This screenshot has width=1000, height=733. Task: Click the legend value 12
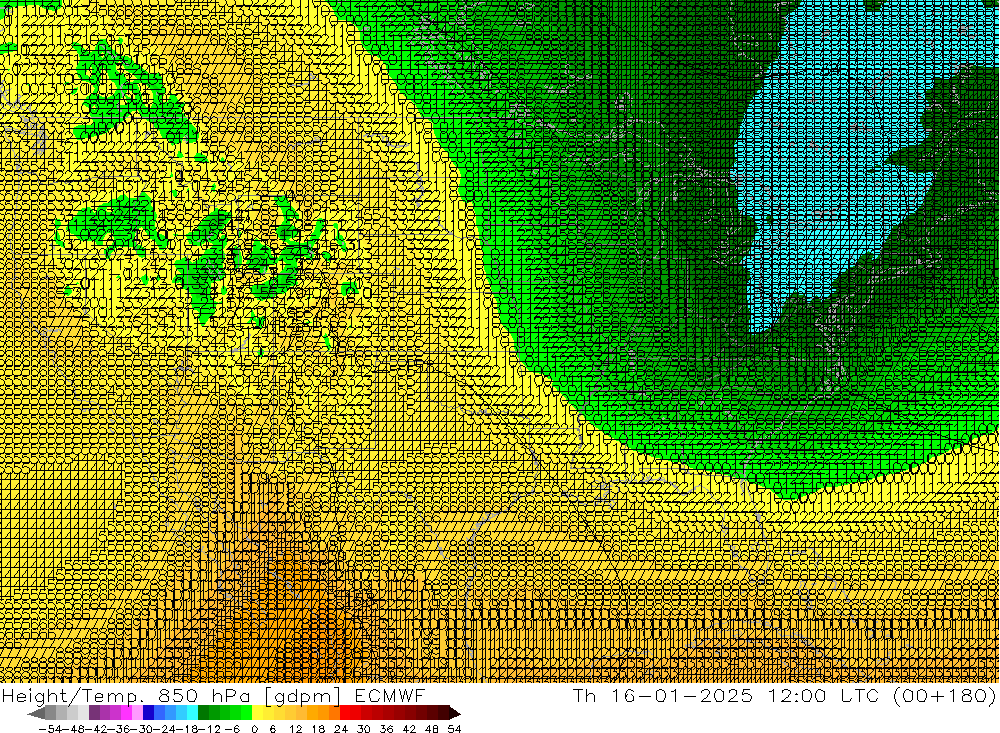[295, 729]
